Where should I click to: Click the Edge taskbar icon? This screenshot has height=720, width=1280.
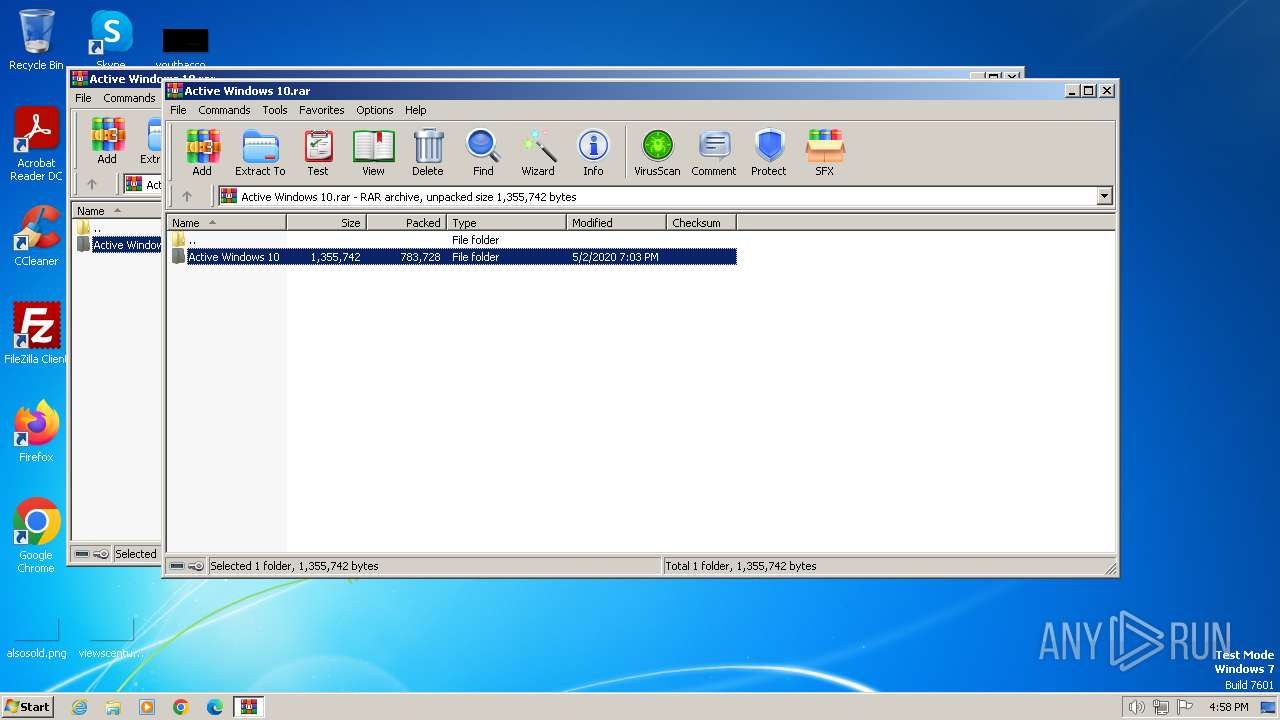[x=215, y=707]
